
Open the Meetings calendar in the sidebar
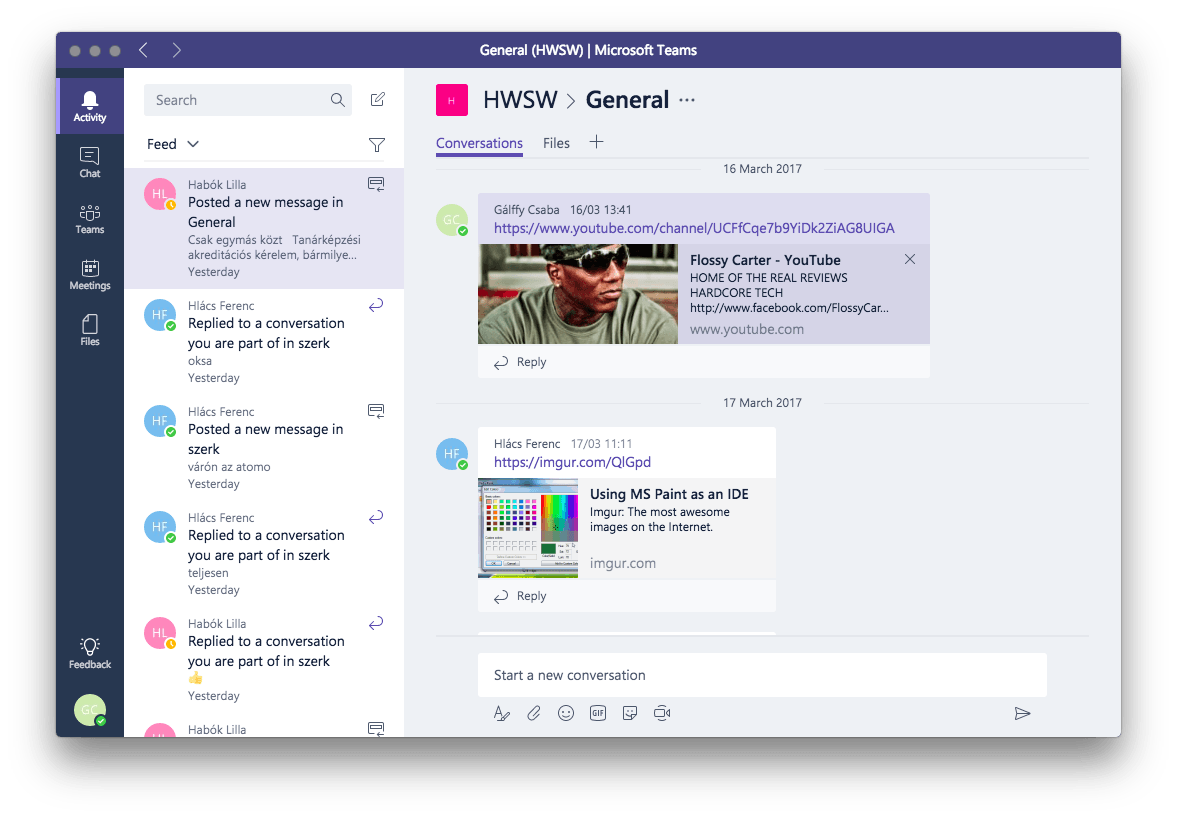click(x=90, y=275)
